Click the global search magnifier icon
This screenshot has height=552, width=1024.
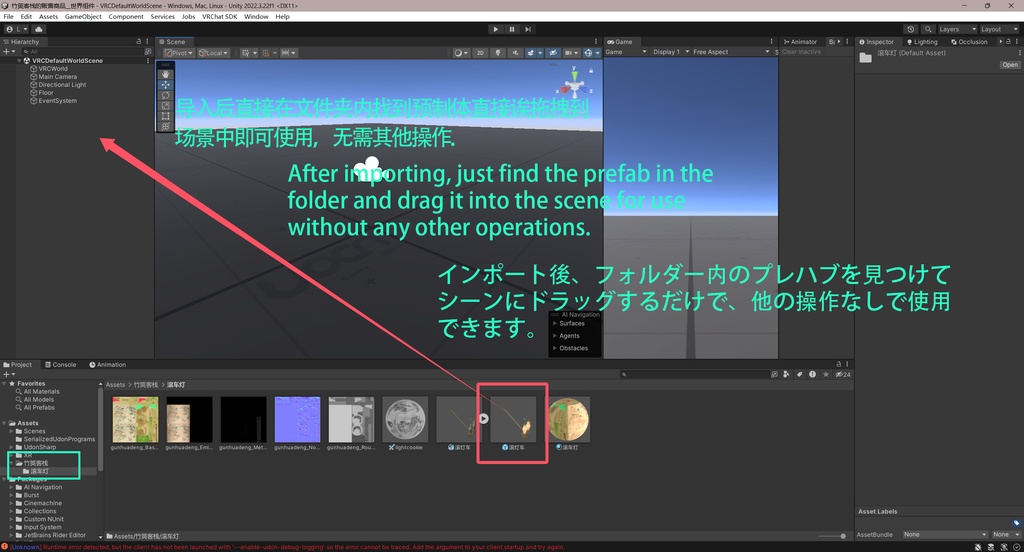tap(928, 29)
